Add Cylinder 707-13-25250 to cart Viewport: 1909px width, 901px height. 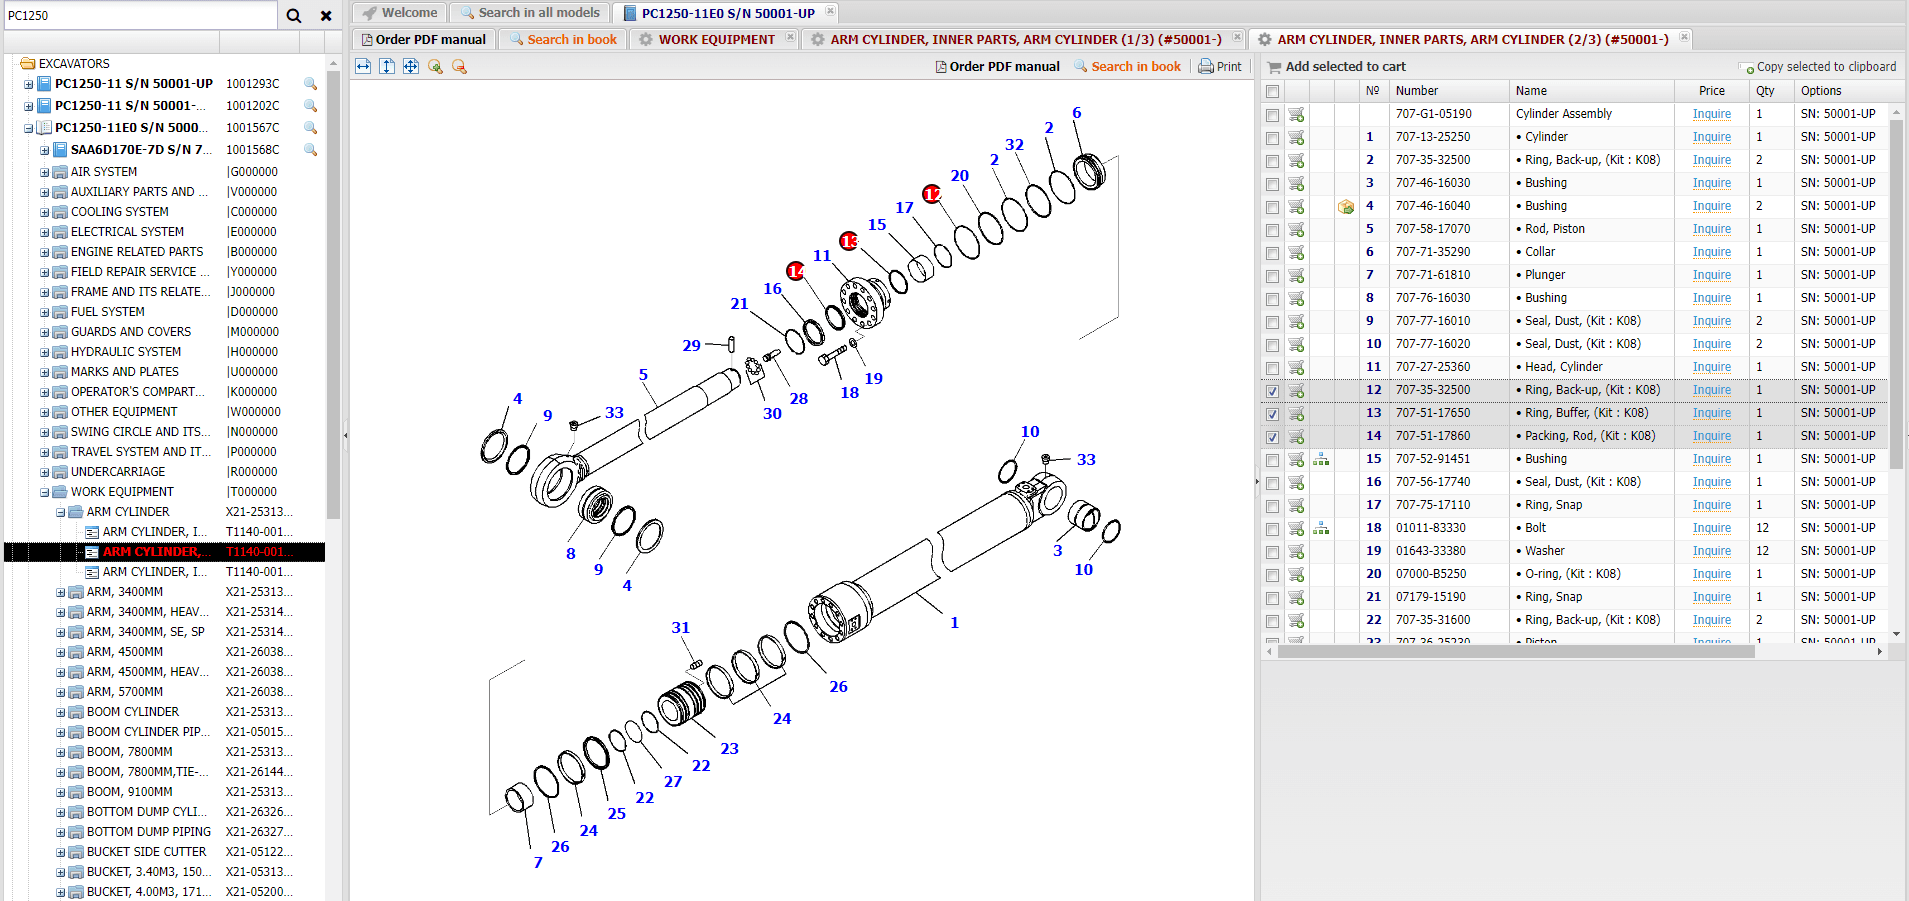point(1296,137)
